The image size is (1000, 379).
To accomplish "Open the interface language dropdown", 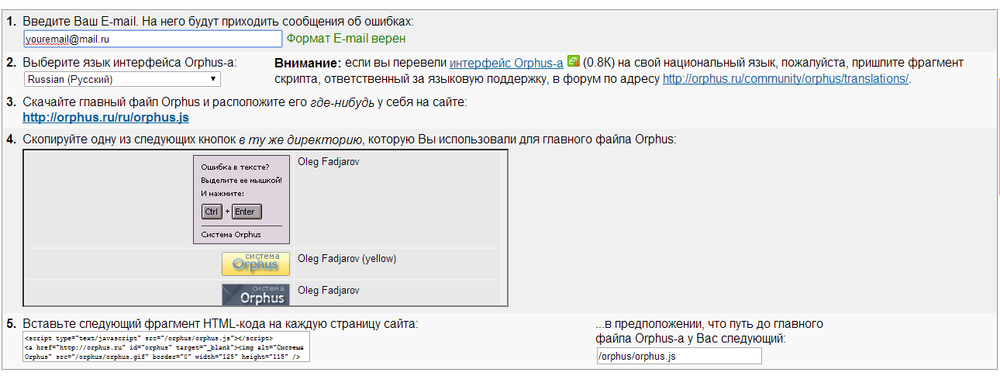I will (x=122, y=79).
